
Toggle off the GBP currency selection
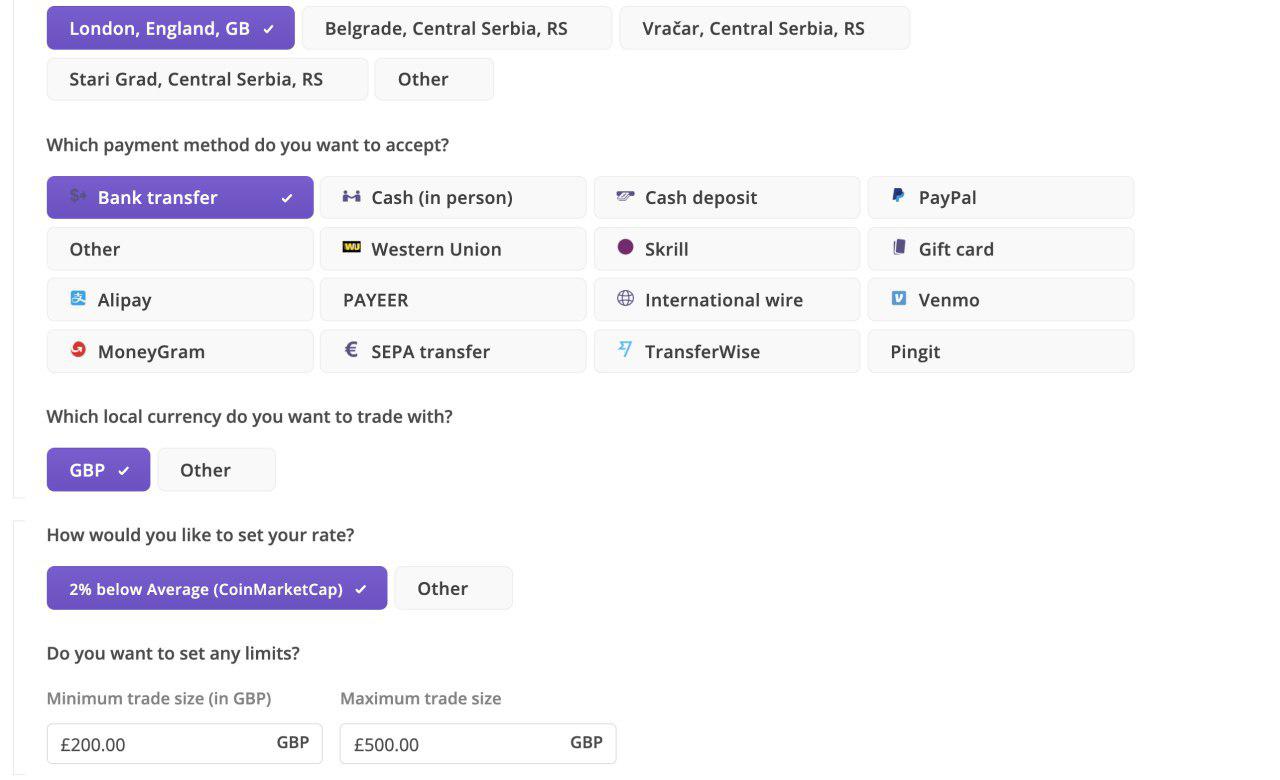(97, 469)
